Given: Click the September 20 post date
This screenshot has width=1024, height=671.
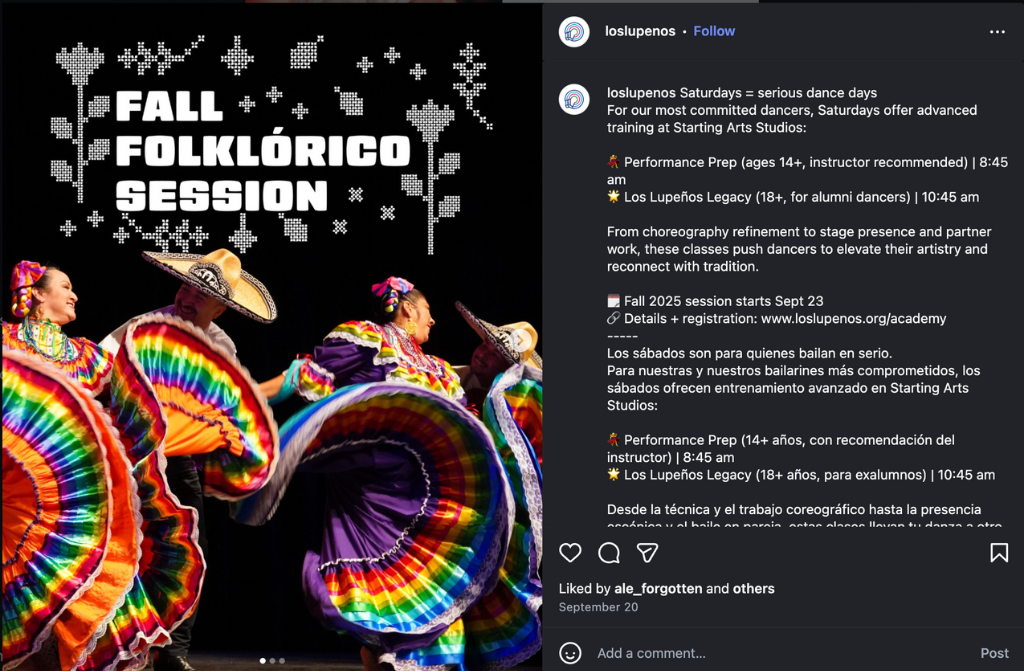Looking at the screenshot, I should pyautogui.click(x=598, y=607).
